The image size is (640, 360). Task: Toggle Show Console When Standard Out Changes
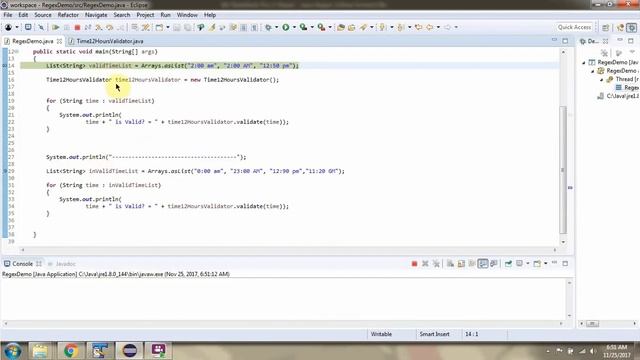pos(483,264)
